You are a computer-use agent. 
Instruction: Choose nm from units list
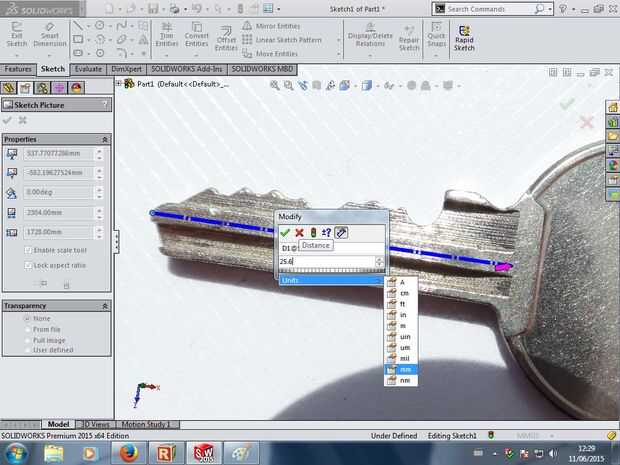tap(401, 380)
